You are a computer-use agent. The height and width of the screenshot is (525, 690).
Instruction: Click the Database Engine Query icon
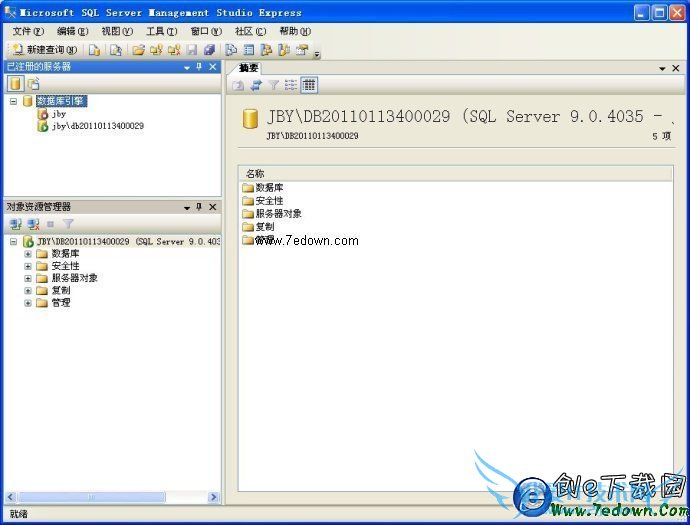(94, 50)
